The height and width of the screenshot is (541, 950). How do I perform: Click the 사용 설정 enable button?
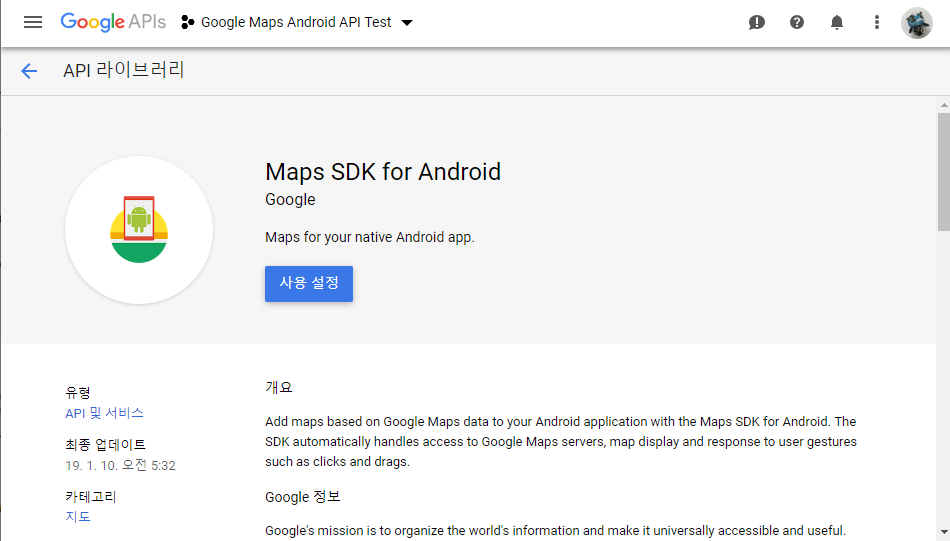(x=309, y=284)
